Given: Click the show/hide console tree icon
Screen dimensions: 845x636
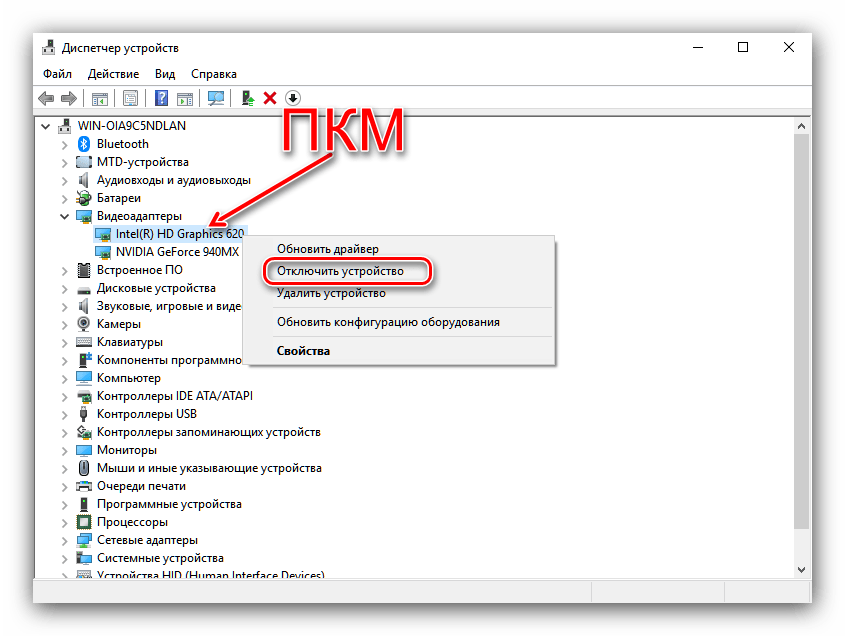Looking at the screenshot, I should pyautogui.click(x=100, y=98).
